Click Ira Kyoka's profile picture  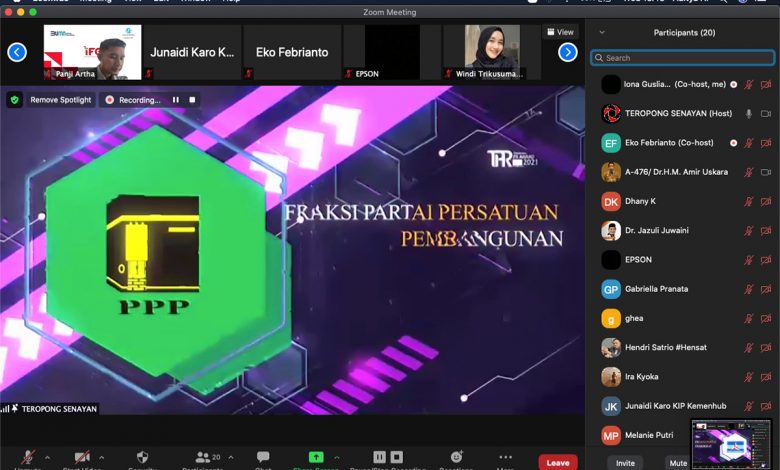tap(611, 377)
